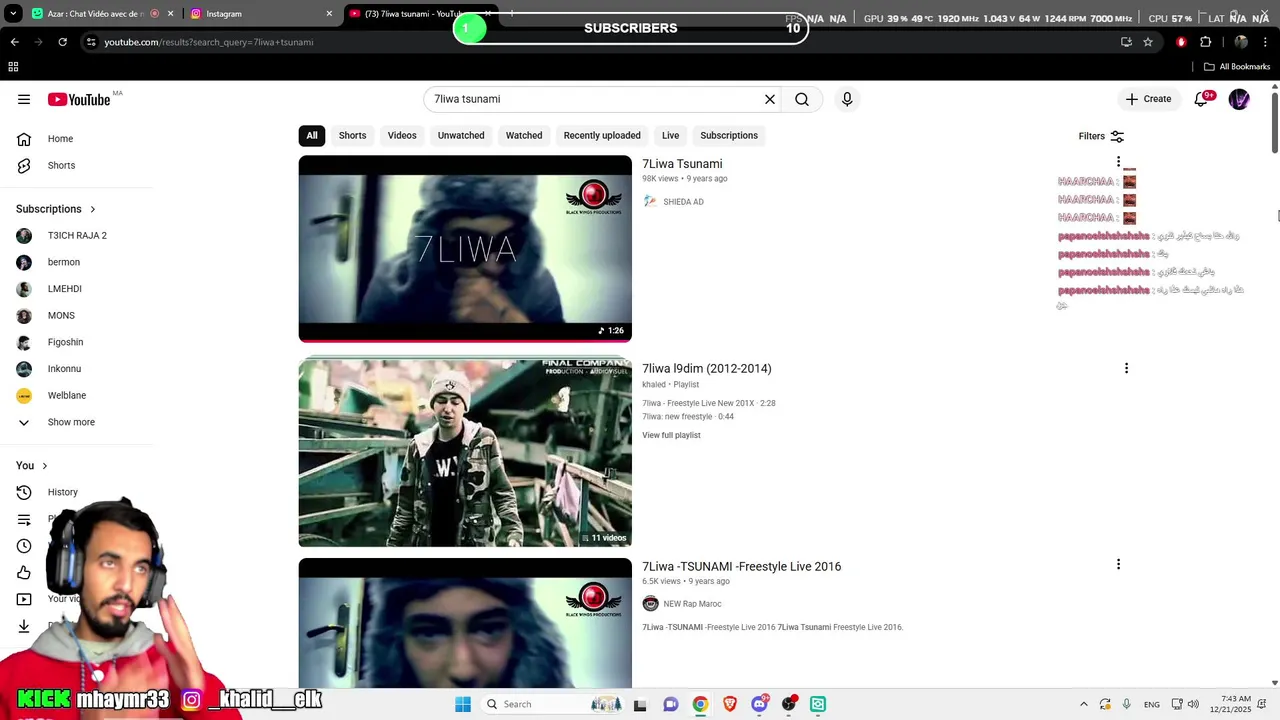Play the 7Liwa Tsunami video thumbnail
The height and width of the screenshot is (720, 1280).
pos(465,248)
